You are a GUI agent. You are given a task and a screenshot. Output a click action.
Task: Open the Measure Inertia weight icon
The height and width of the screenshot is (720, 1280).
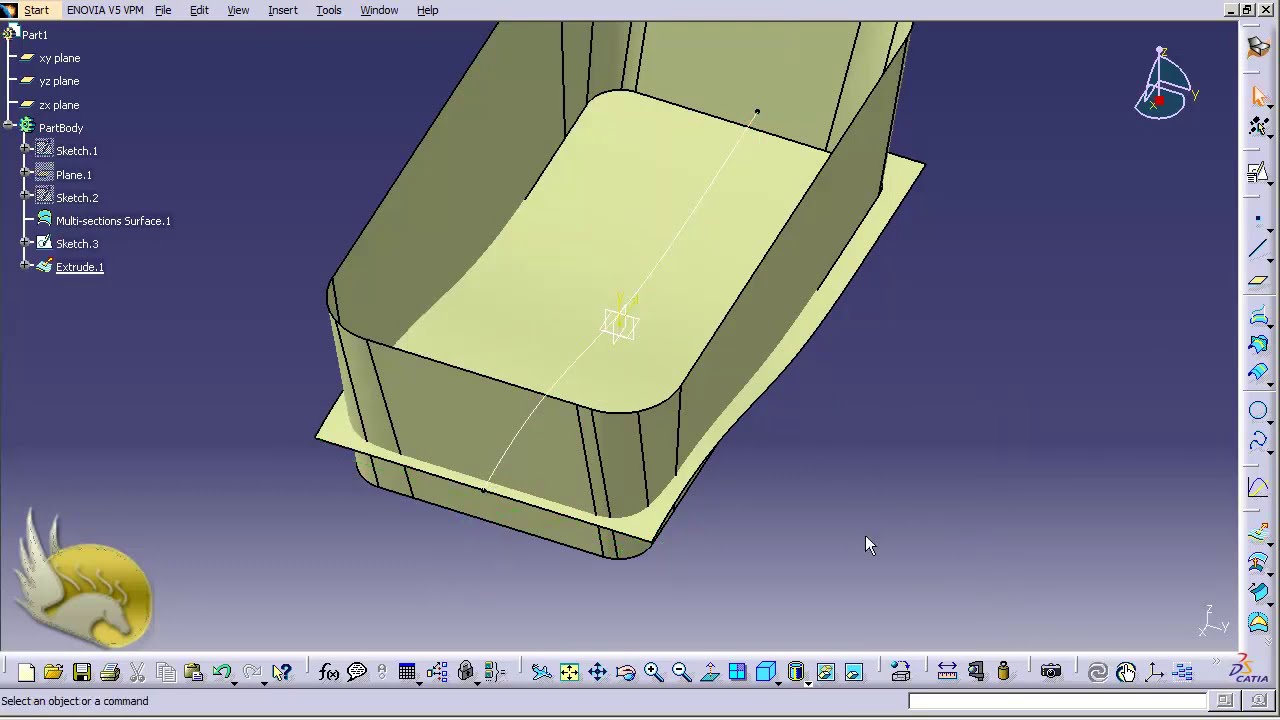[x=1004, y=673]
